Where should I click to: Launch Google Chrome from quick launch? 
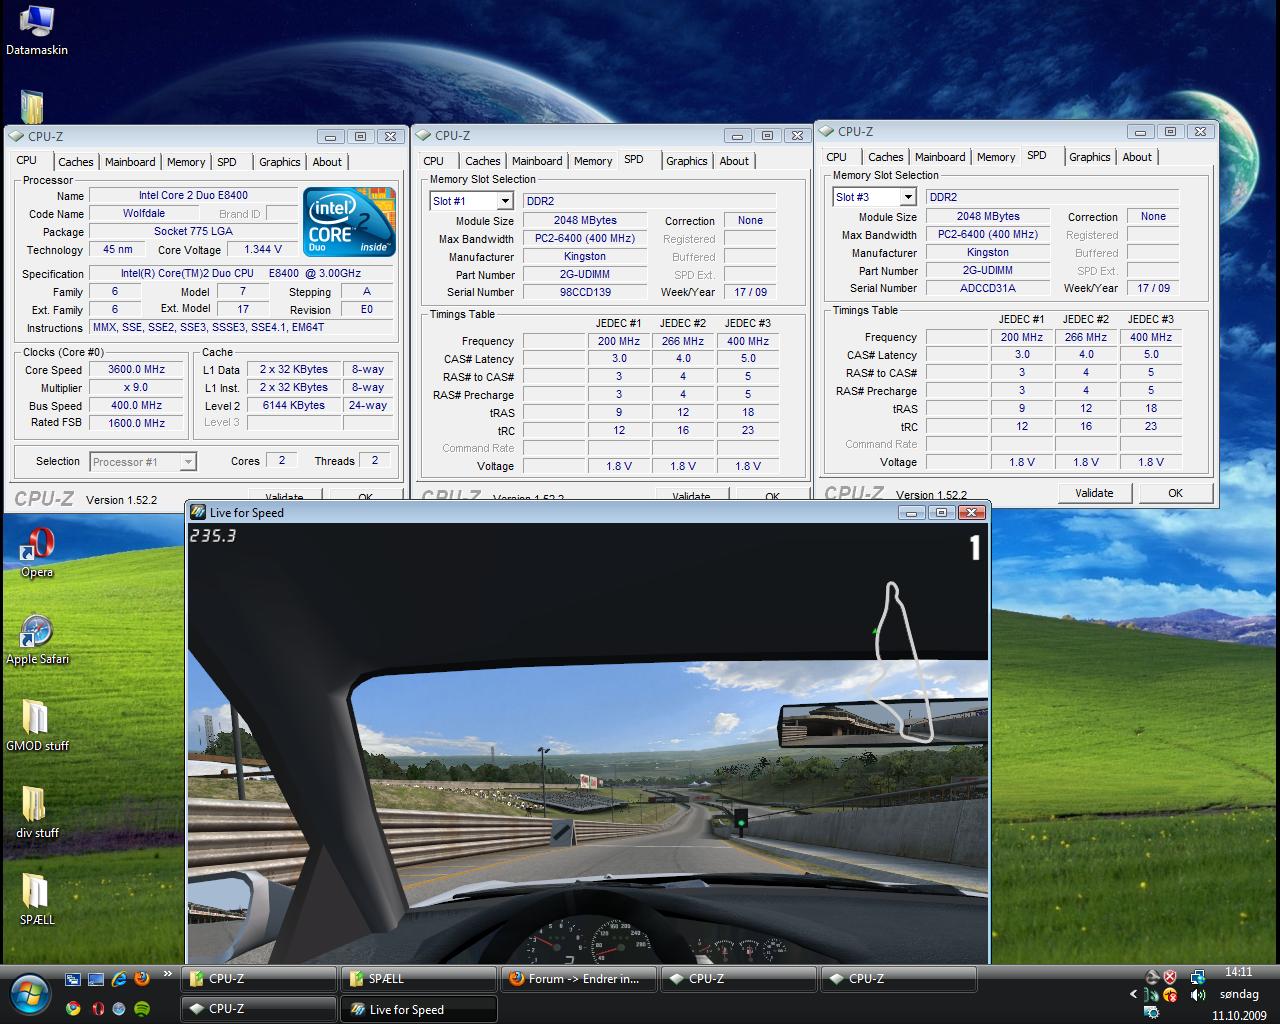tap(73, 1008)
